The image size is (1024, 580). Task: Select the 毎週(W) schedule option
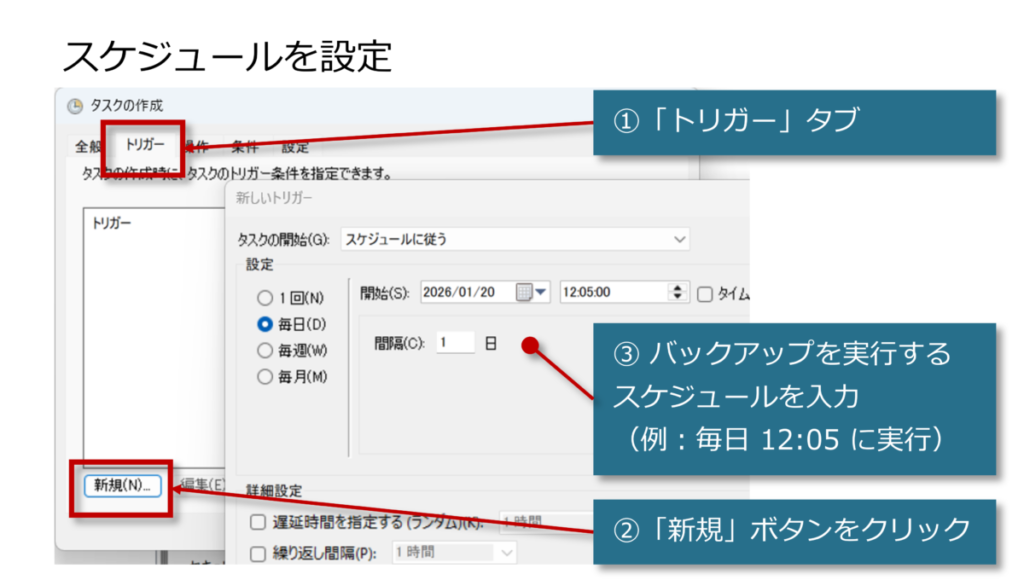(265, 350)
